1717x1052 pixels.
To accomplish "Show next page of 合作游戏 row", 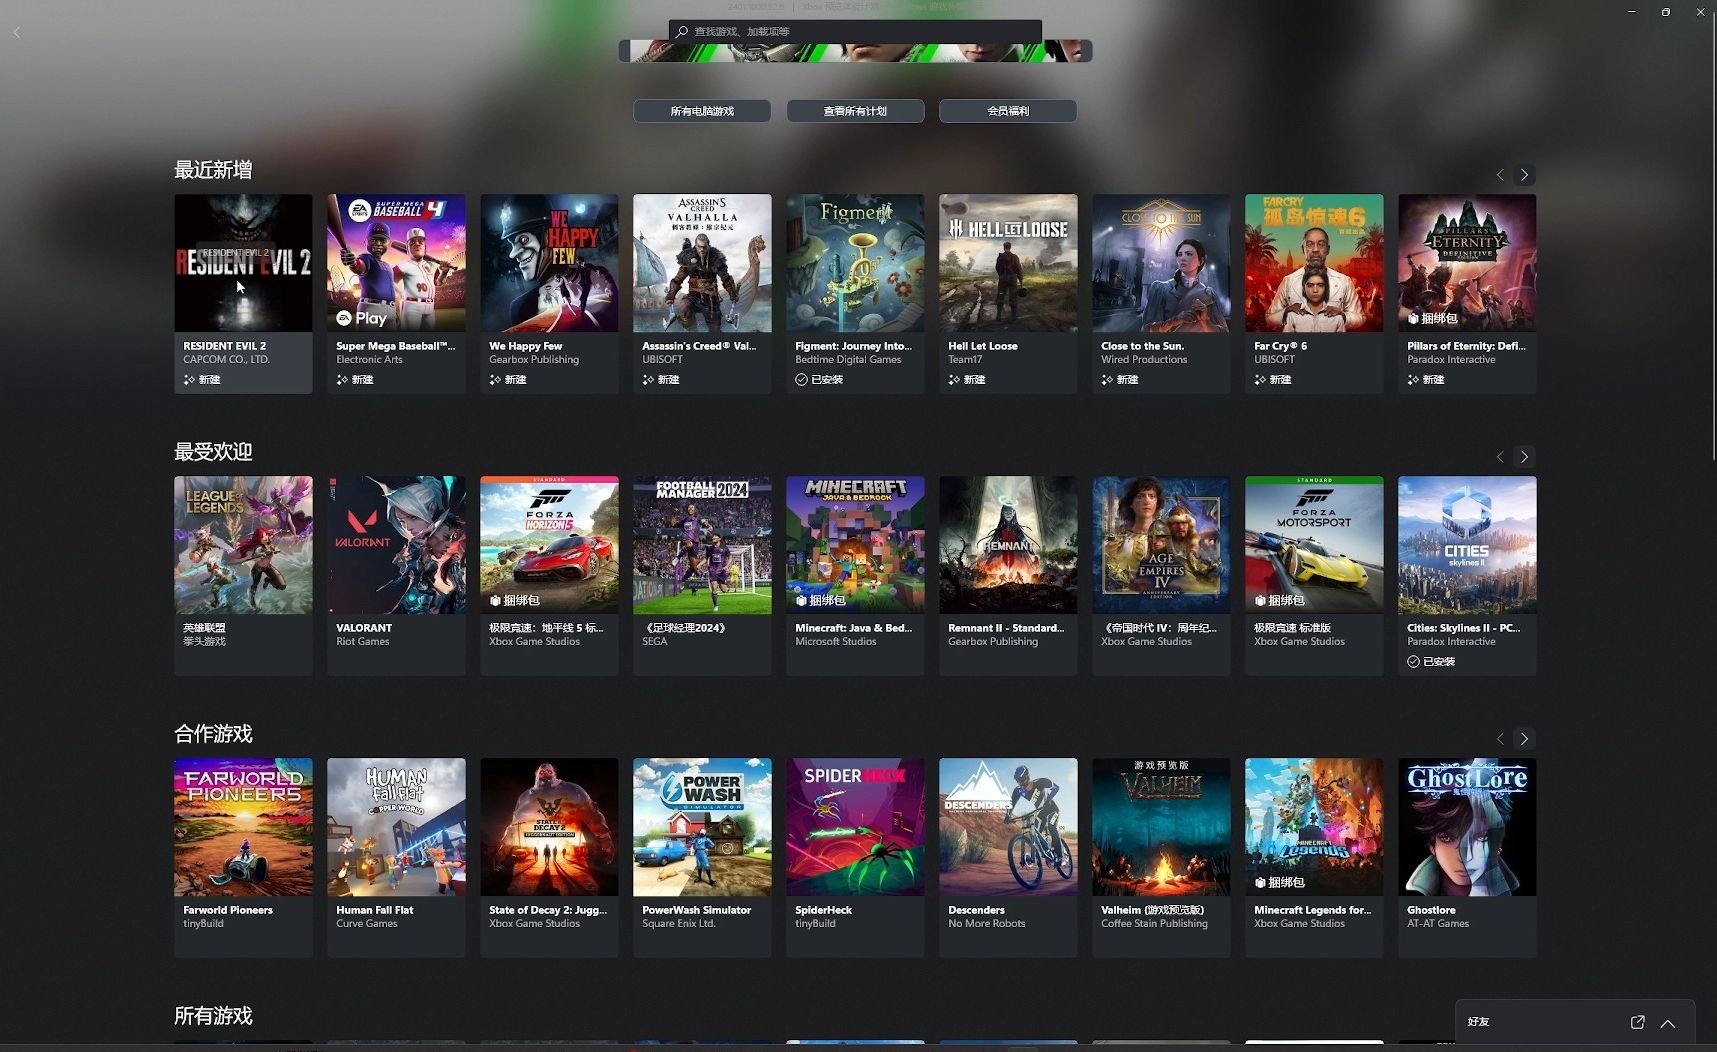I will [x=1524, y=739].
